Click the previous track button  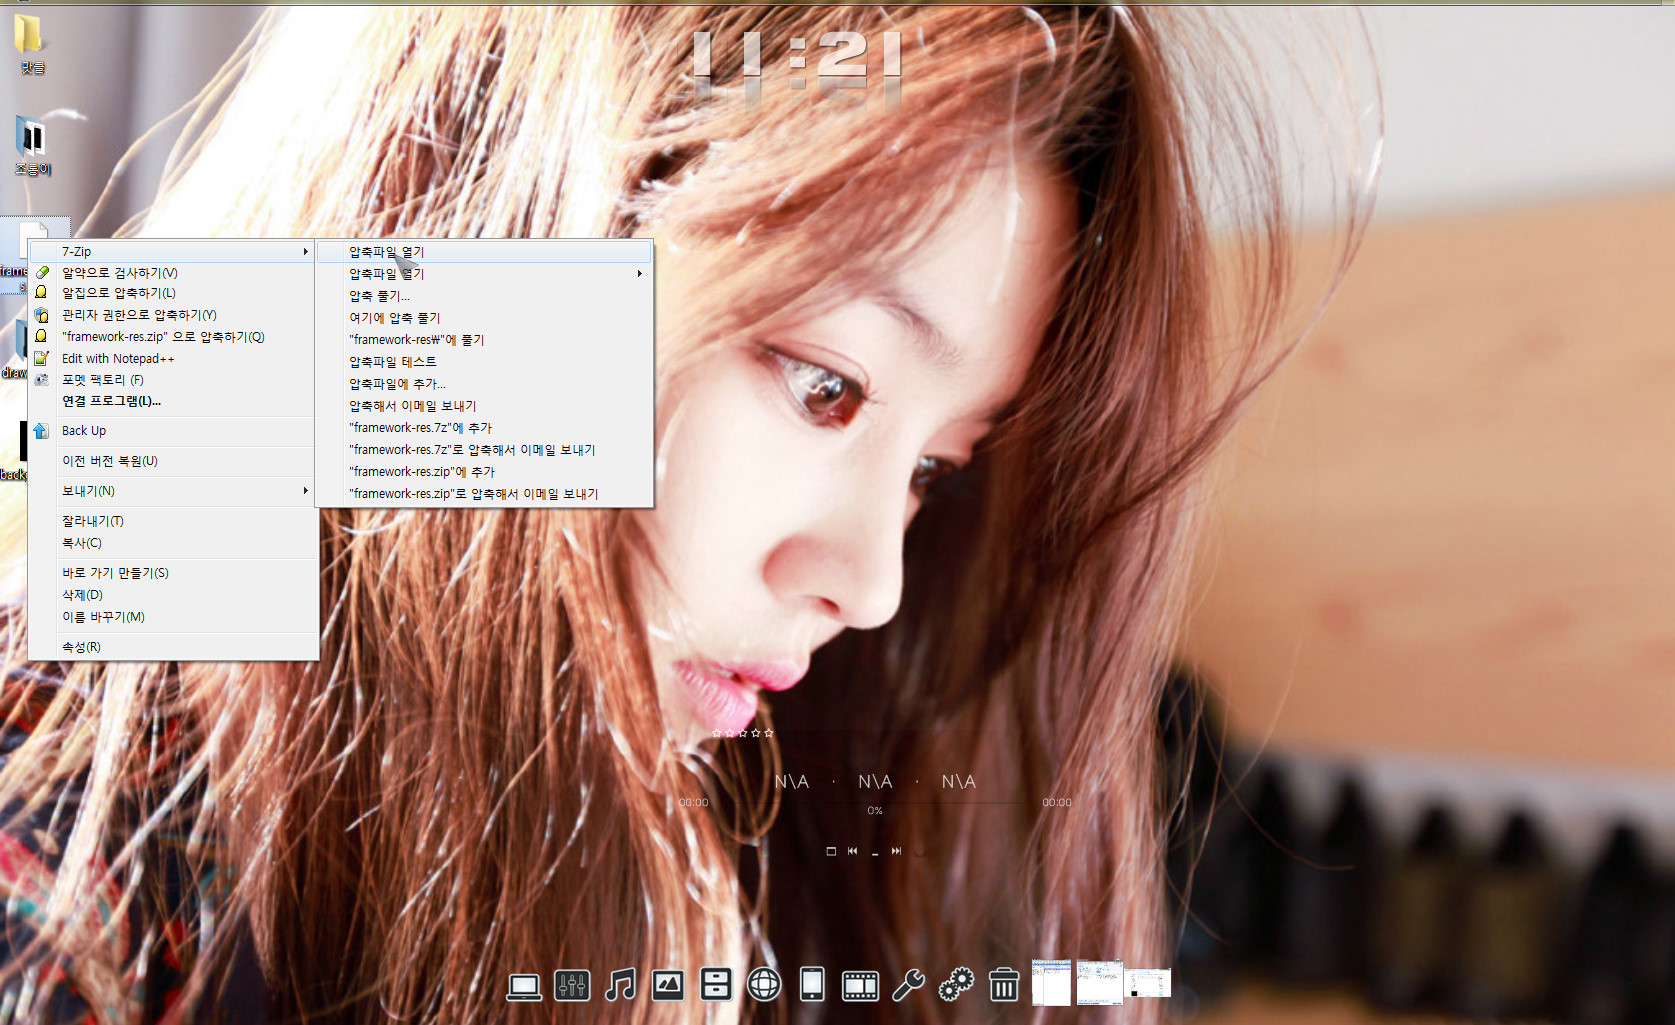[x=852, y=851]
